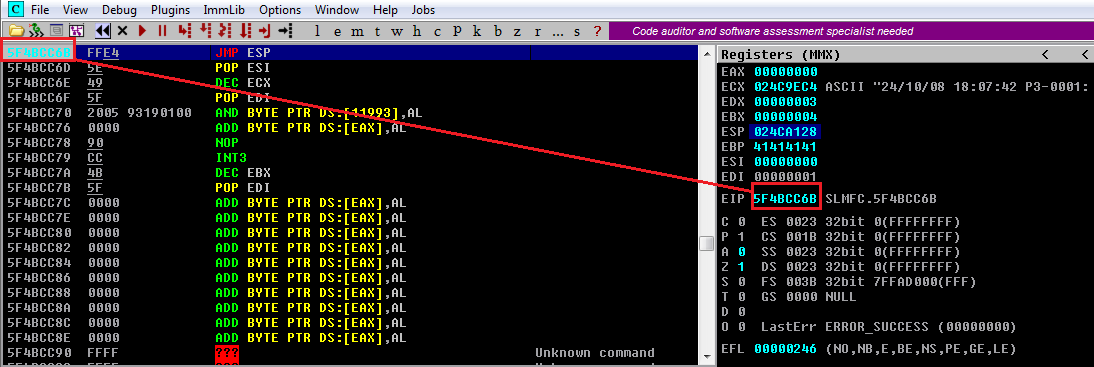This screenshot has height=367, width=1094.
Task: Select the JMP ESP instruction line
Action: [350, 52]
